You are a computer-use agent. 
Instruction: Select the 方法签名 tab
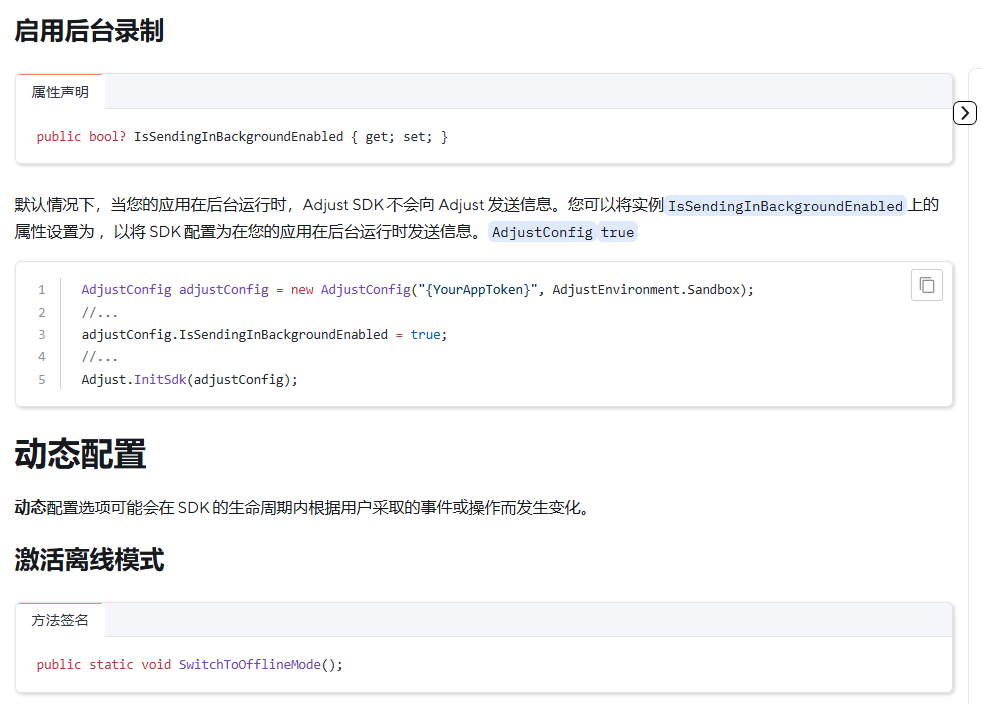tap(60, 620)
